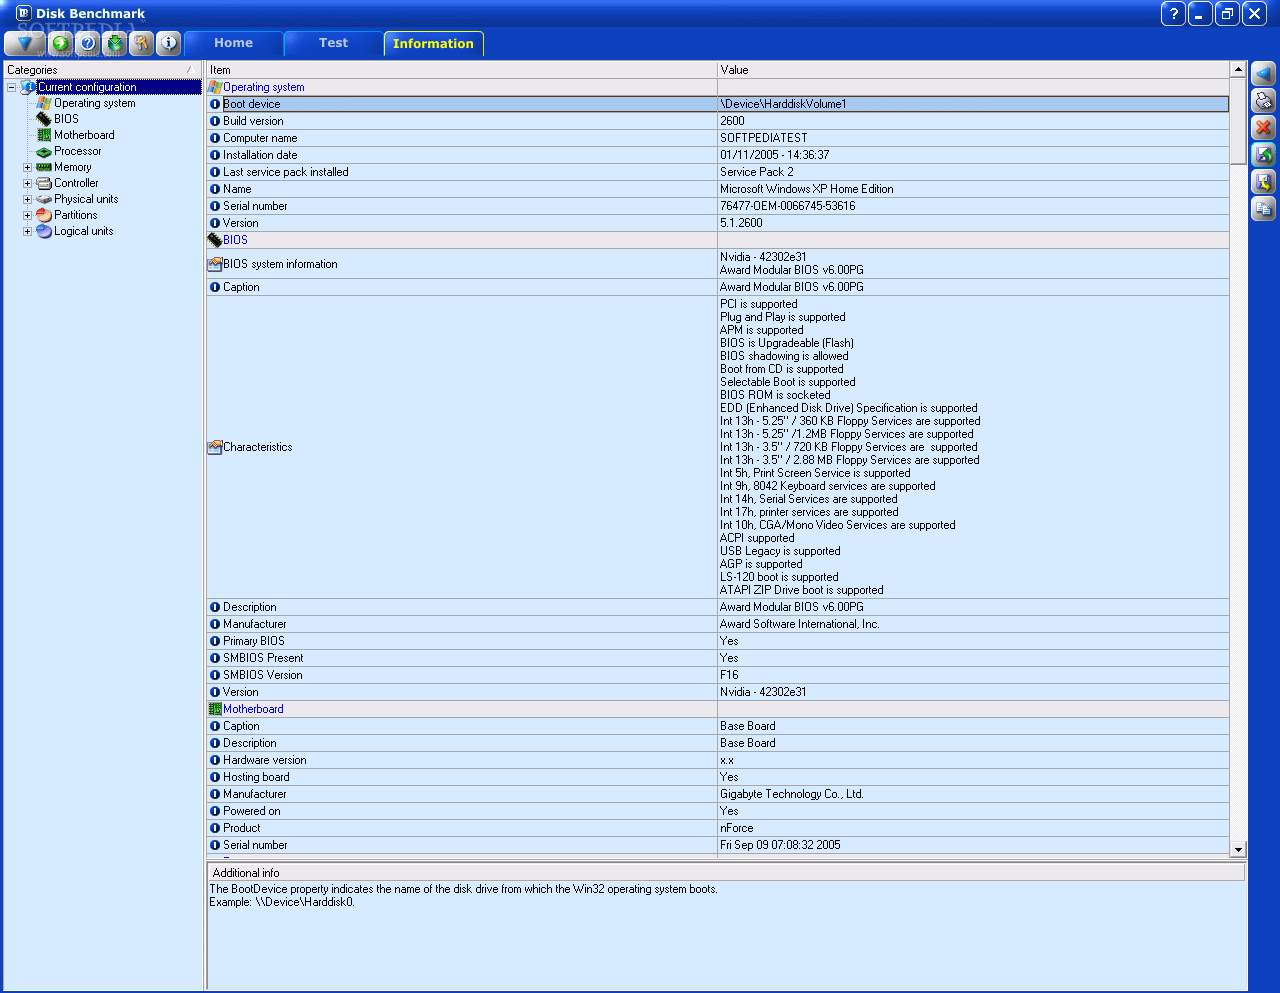Click the Additional info panel header
The height and width of the screenshot is (993, 1280).
[726, 873]
